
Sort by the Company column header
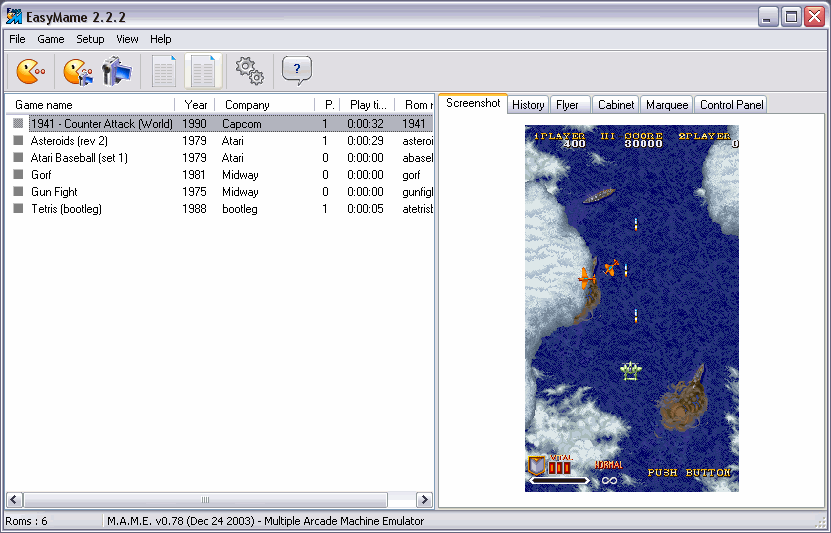(x=264, y=105)
